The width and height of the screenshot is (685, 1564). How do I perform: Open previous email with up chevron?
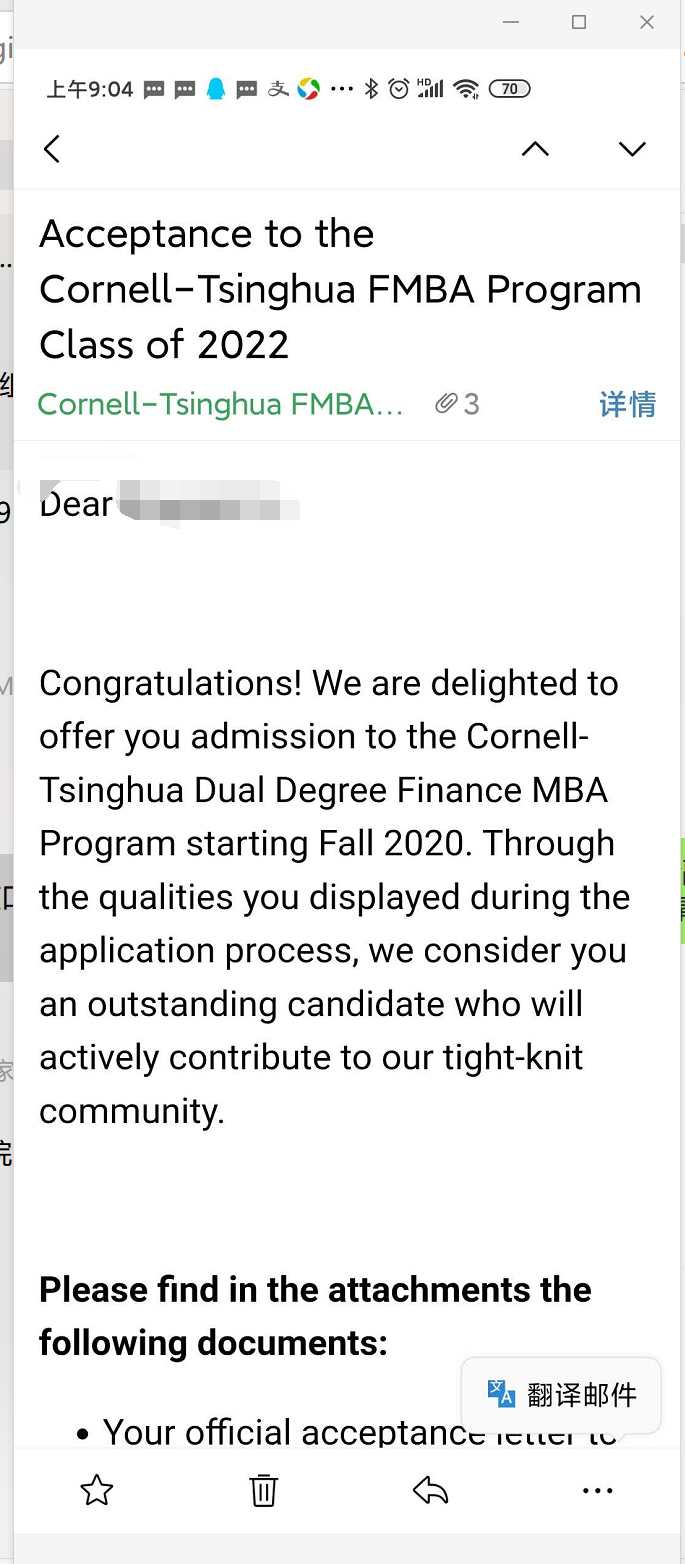click(x=535, y=149)
